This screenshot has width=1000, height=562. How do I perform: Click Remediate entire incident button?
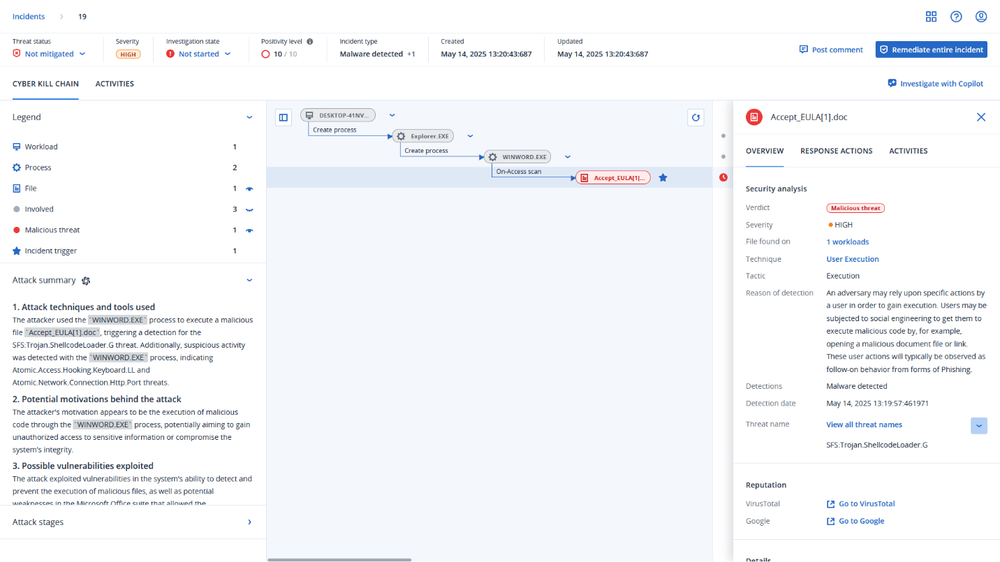point(931,50)
